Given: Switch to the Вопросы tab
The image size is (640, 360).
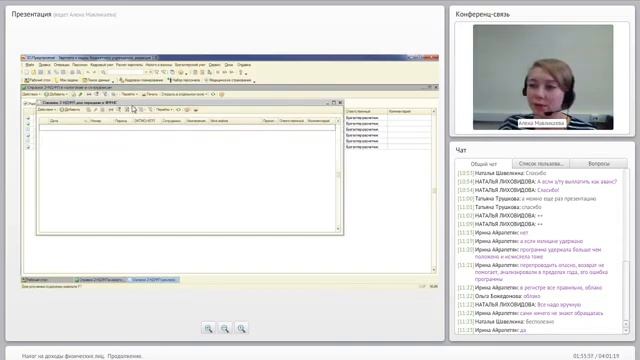Looking at the screenshot, I should 599,164.
